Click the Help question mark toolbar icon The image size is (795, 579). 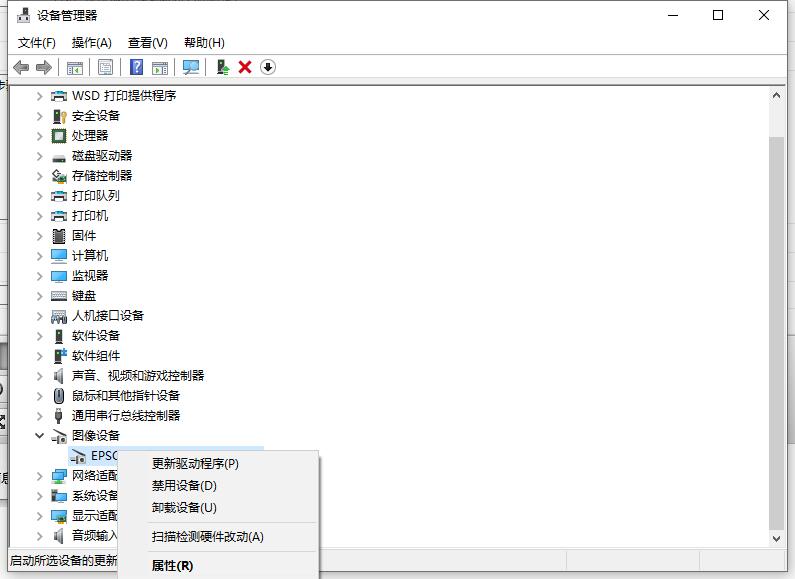[x=136, y=67]
